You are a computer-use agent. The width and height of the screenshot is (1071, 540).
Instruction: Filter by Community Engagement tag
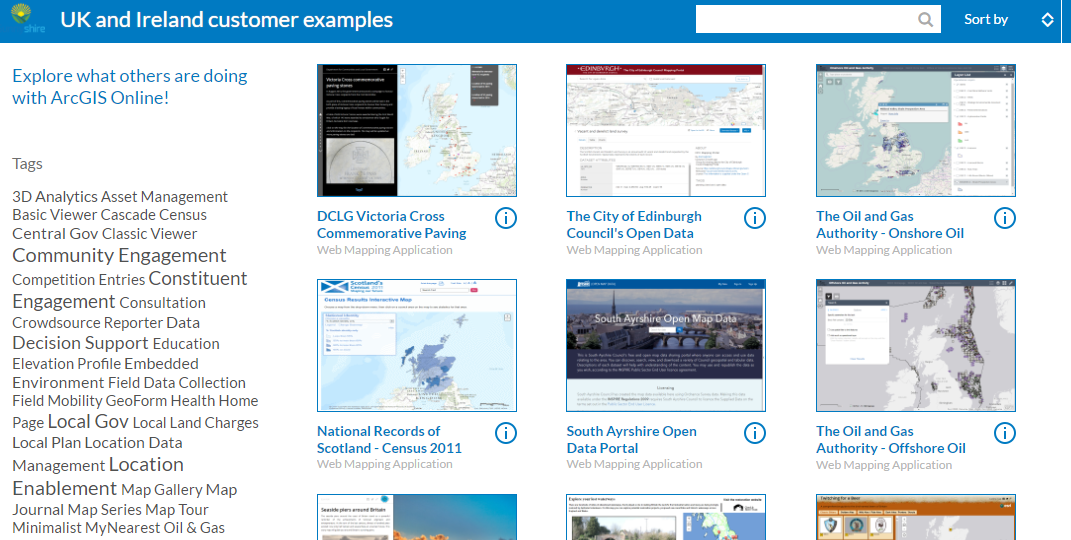tap(119, 255)
